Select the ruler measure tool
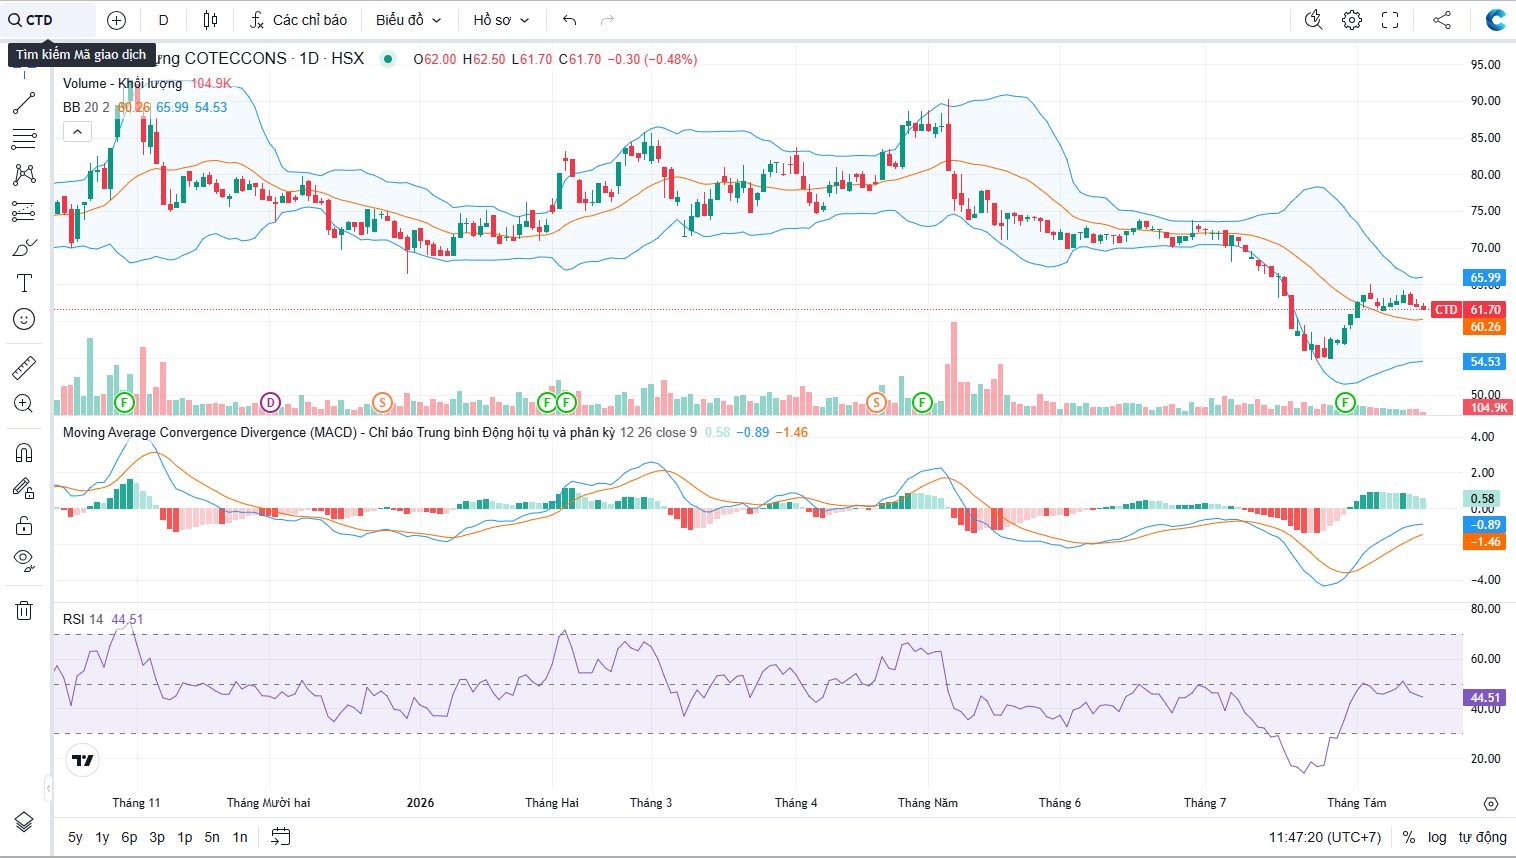1516x858 pixels. point(24,368)
